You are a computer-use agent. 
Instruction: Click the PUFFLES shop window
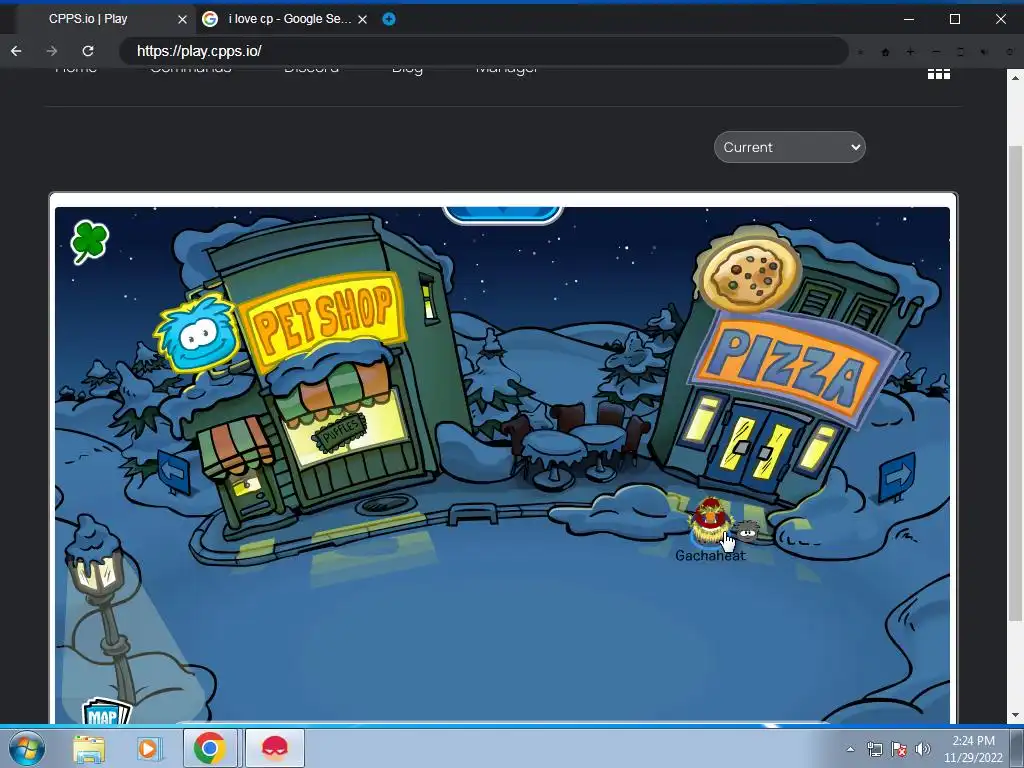pyautogui.click(x=346, y=428)
